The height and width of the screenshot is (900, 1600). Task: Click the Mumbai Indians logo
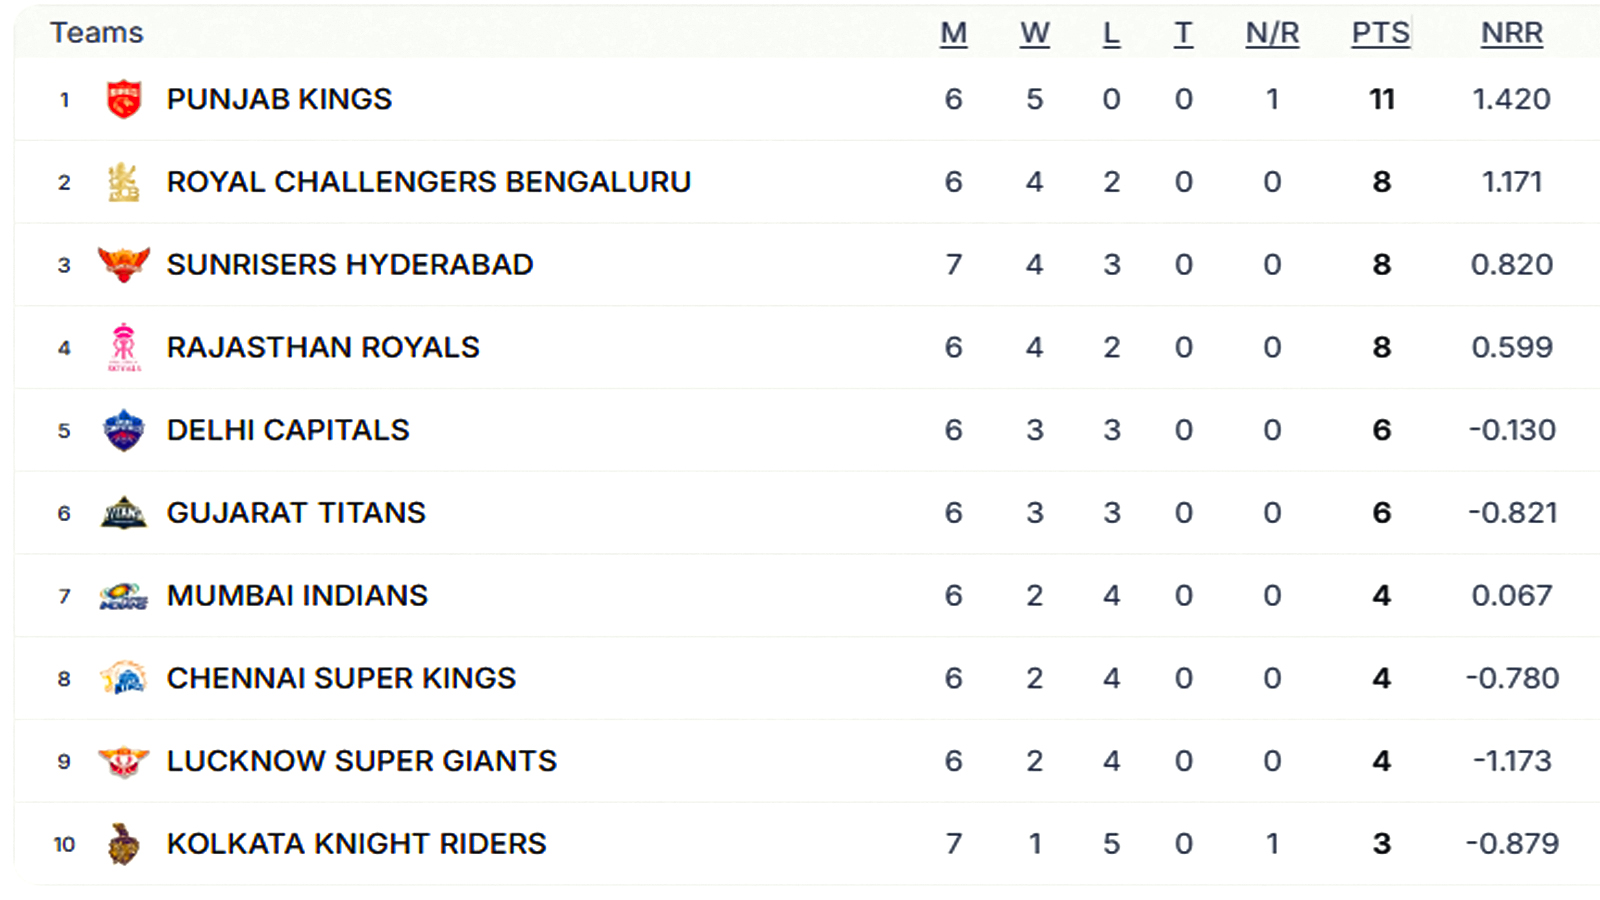pos(124,596)
